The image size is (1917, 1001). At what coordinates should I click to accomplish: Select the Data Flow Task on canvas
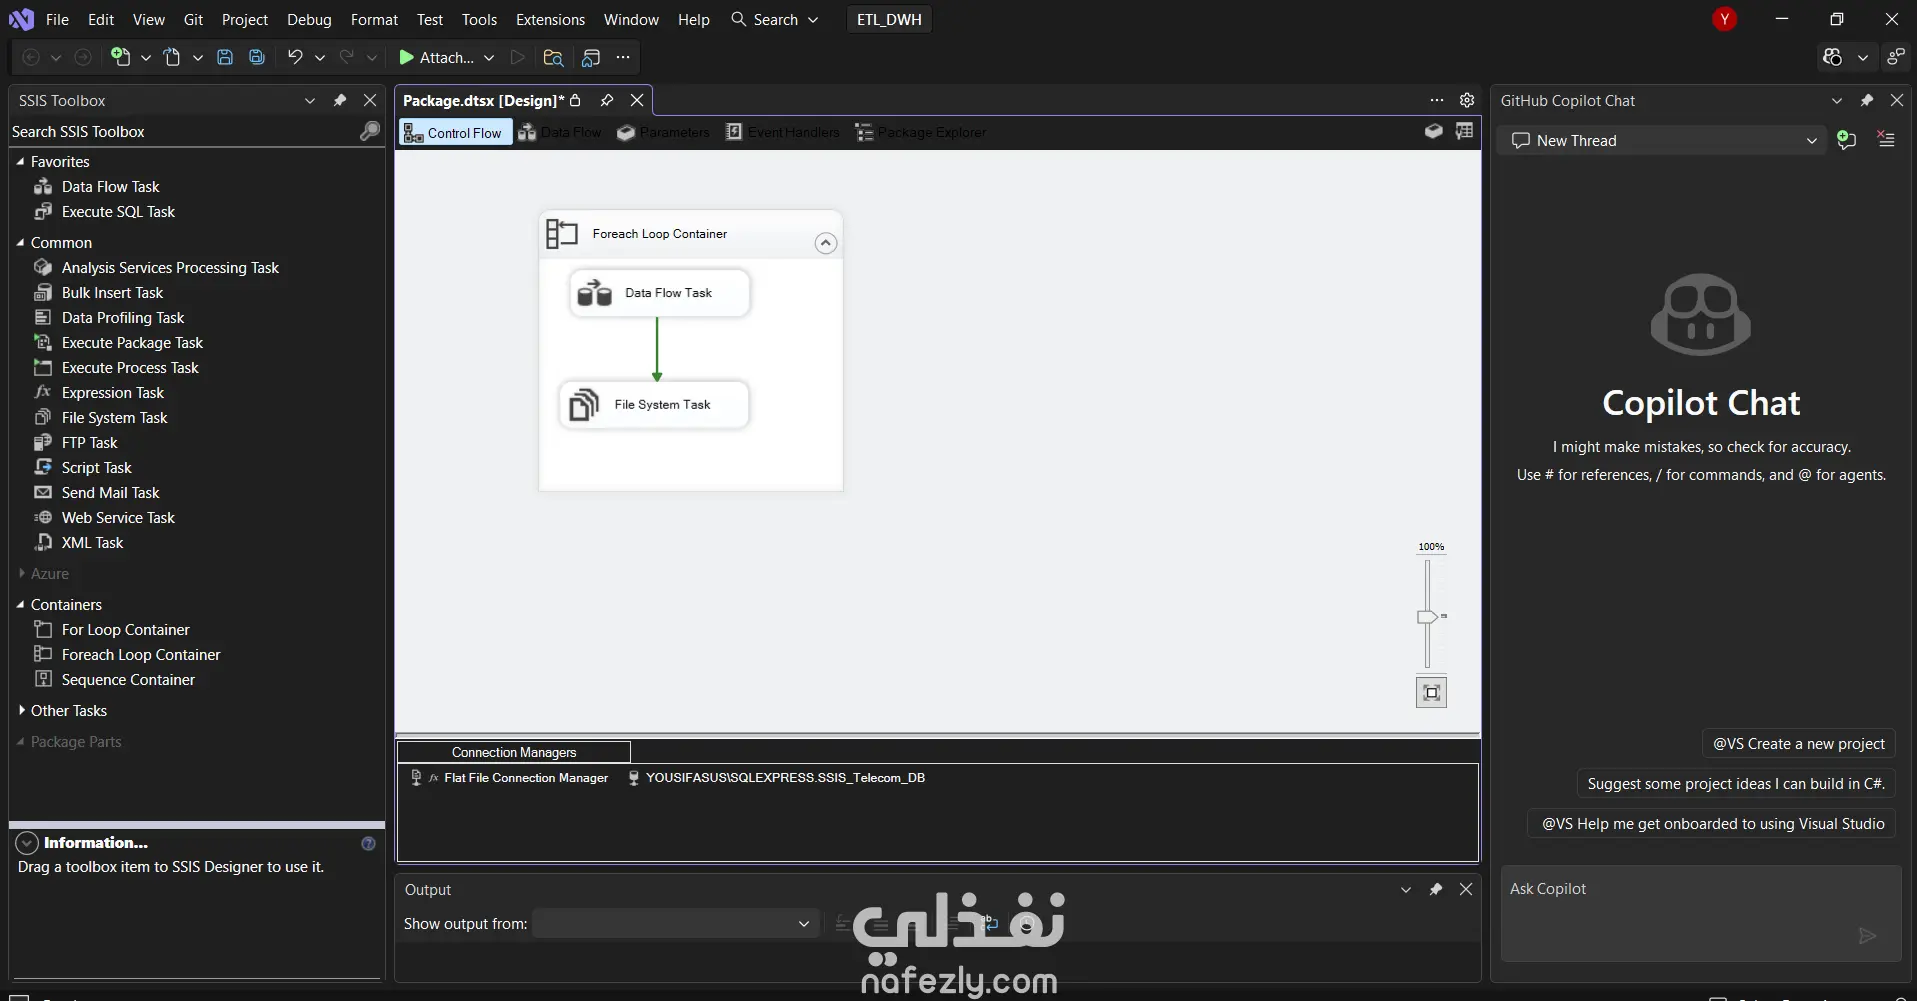[659, 293]
